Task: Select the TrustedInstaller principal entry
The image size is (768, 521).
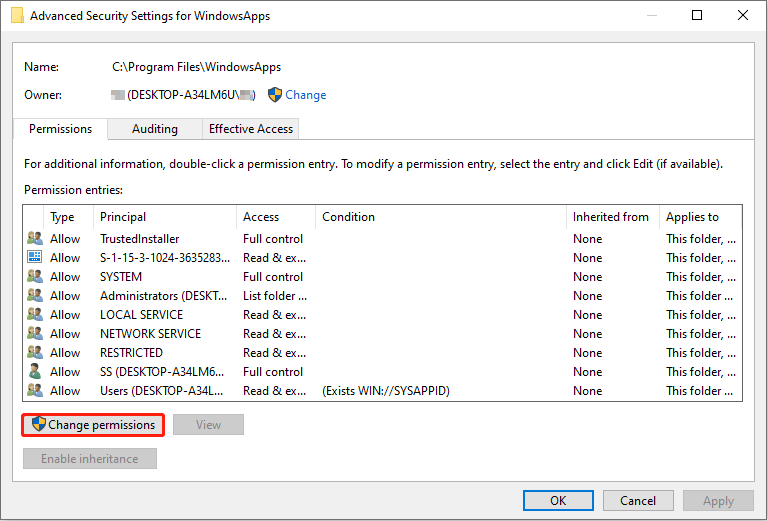Action: 140,238
